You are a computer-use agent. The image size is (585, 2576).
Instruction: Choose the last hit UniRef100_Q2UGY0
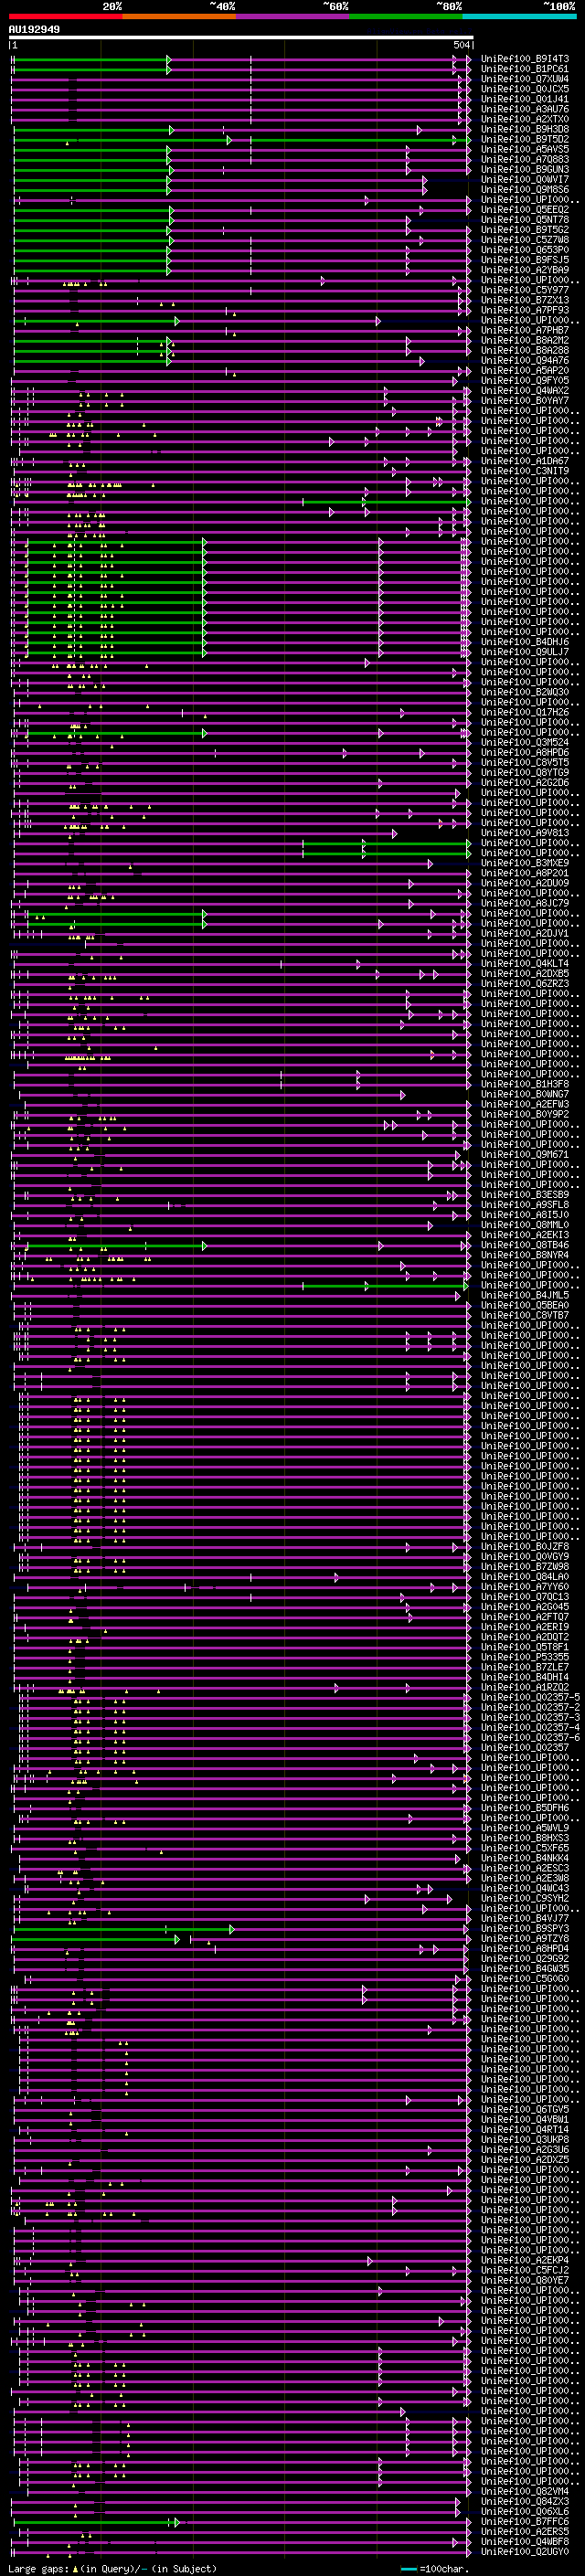click(525, 2552)
